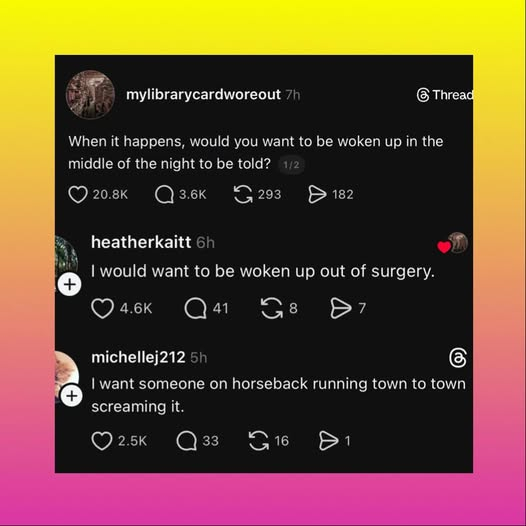
Task: Like heatherkaitt's surgery reply
Action: pos(103,308)
